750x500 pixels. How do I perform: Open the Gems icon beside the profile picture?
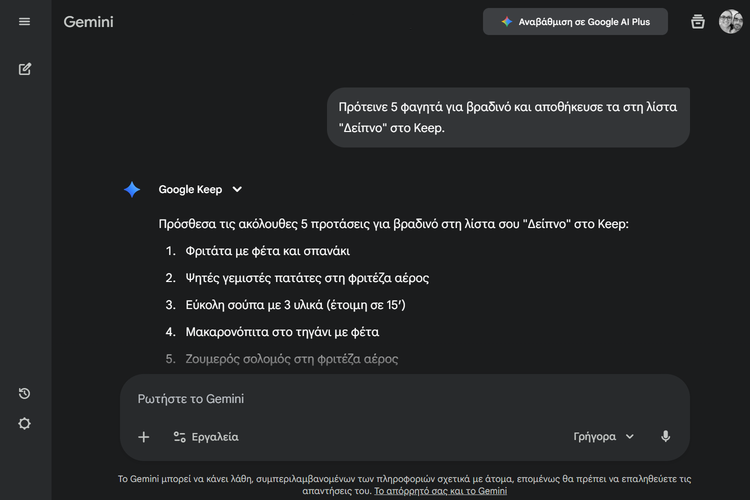click(x=698, y=22)
